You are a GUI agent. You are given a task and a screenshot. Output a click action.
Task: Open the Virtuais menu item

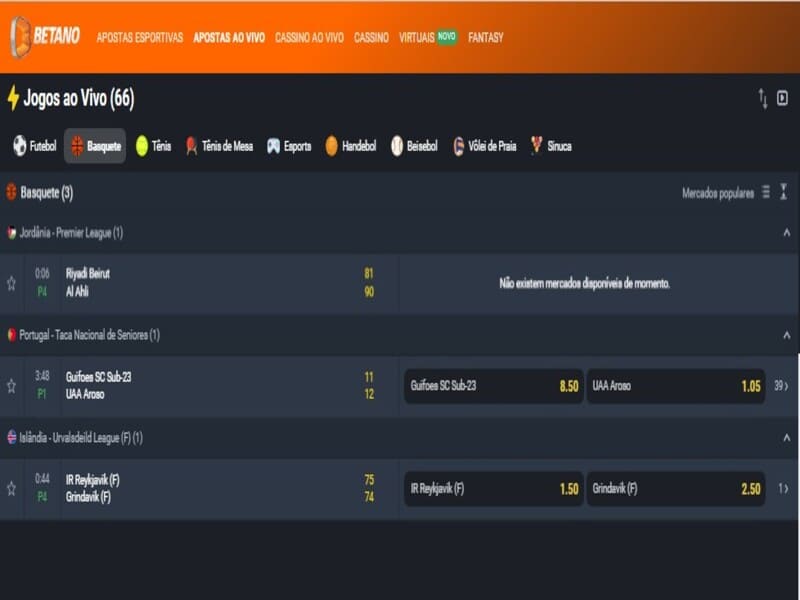pos(416,37)
